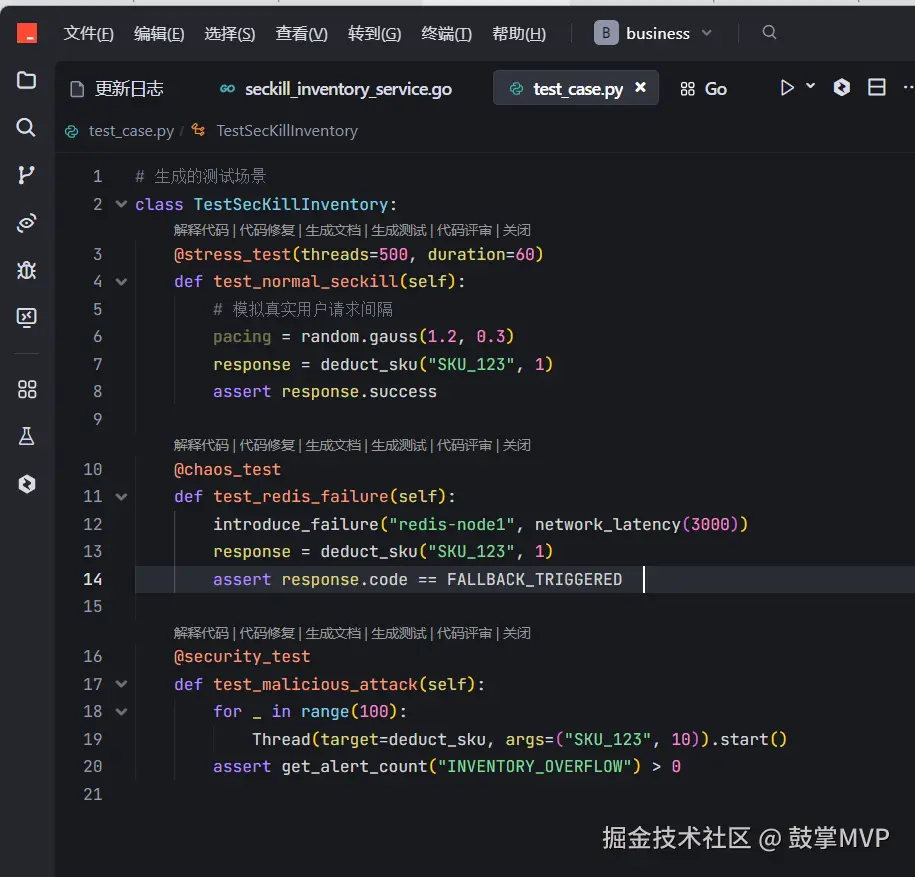Click the 更新日志 tab document icon
The height and width of the screenshot is (877, 915).
[x=77, y=89]
